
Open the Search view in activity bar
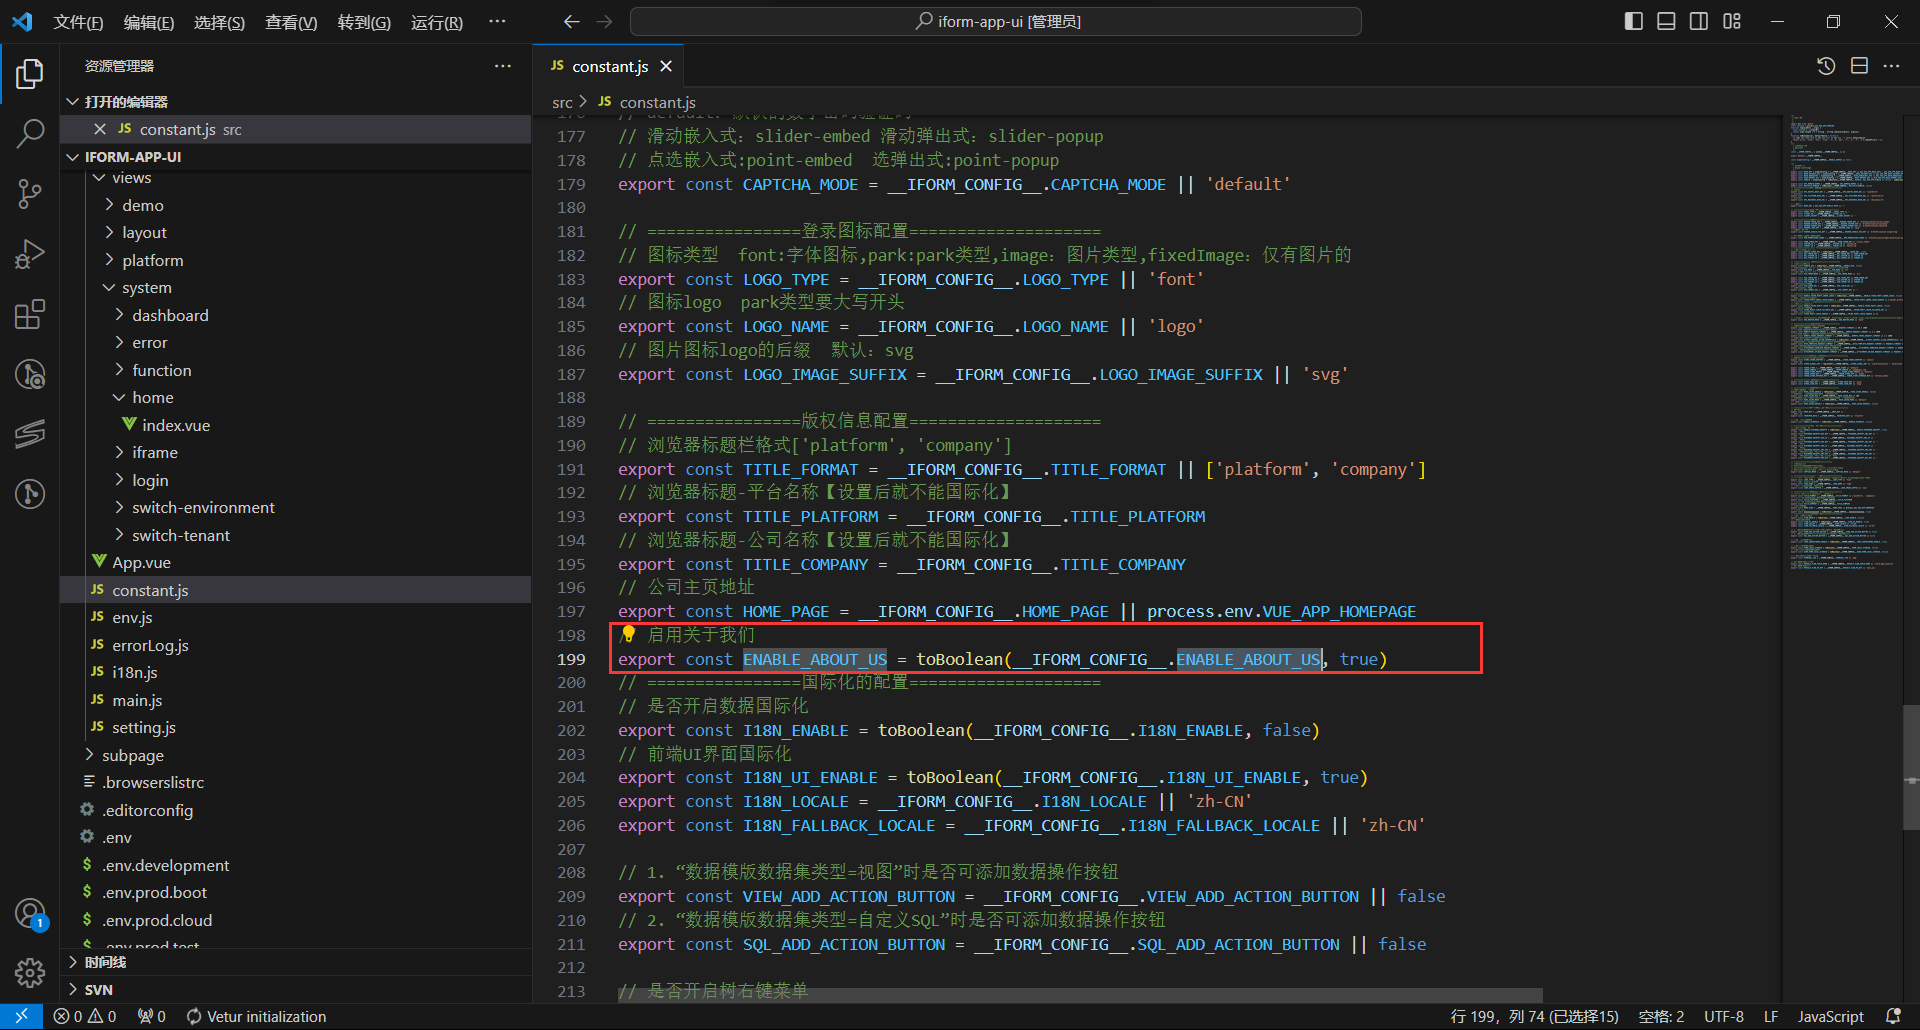click(30, 133)
